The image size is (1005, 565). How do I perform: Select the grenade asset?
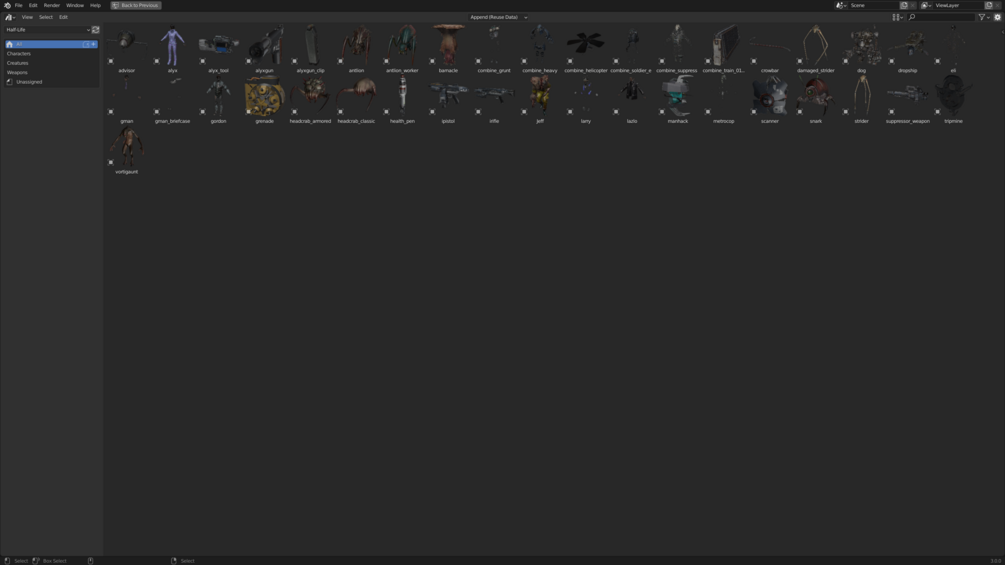coord(264,99)
